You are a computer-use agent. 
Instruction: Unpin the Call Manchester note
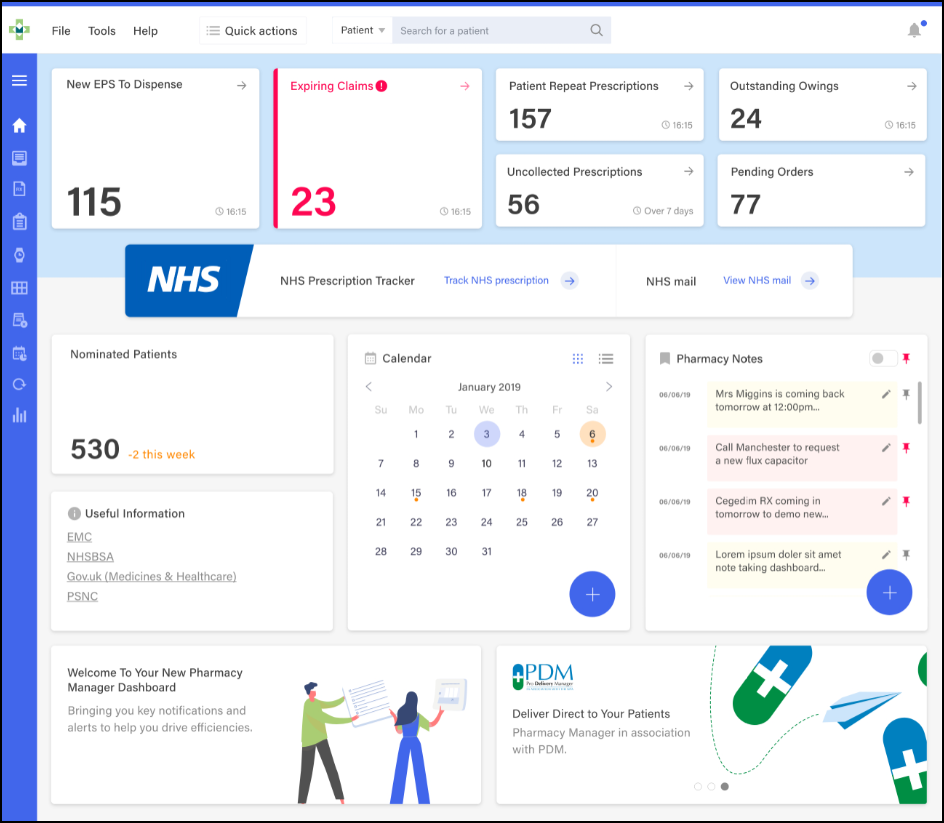(x=907, y=447)
